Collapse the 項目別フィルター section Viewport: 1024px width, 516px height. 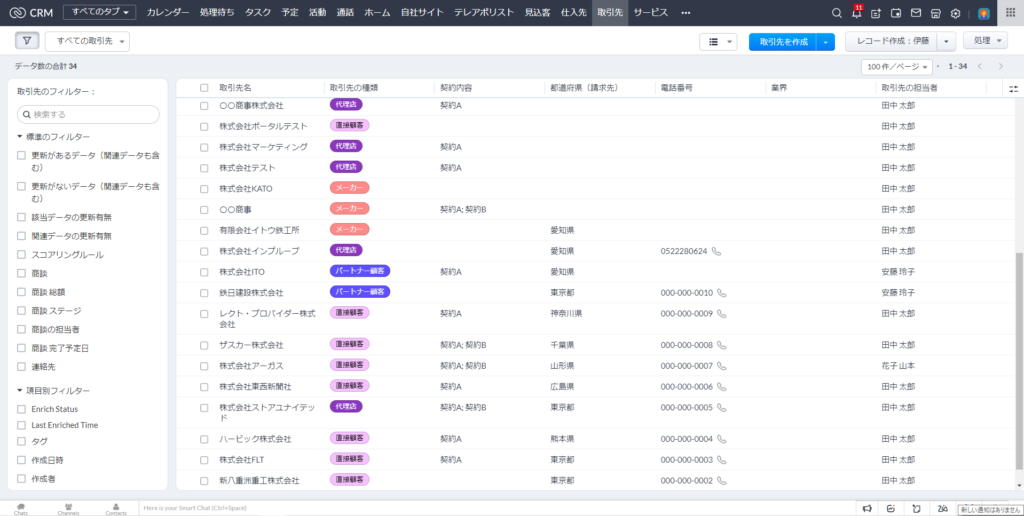point(54,391)
